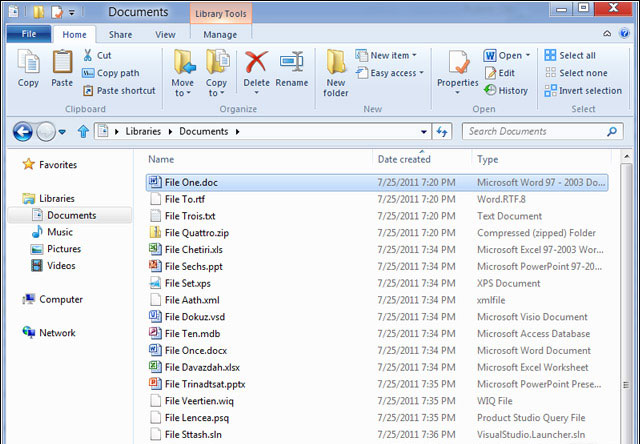Select File Sechs.ppt
This screenshot has width=640, height=444.
pyautogui.click(x=376, y=266)
